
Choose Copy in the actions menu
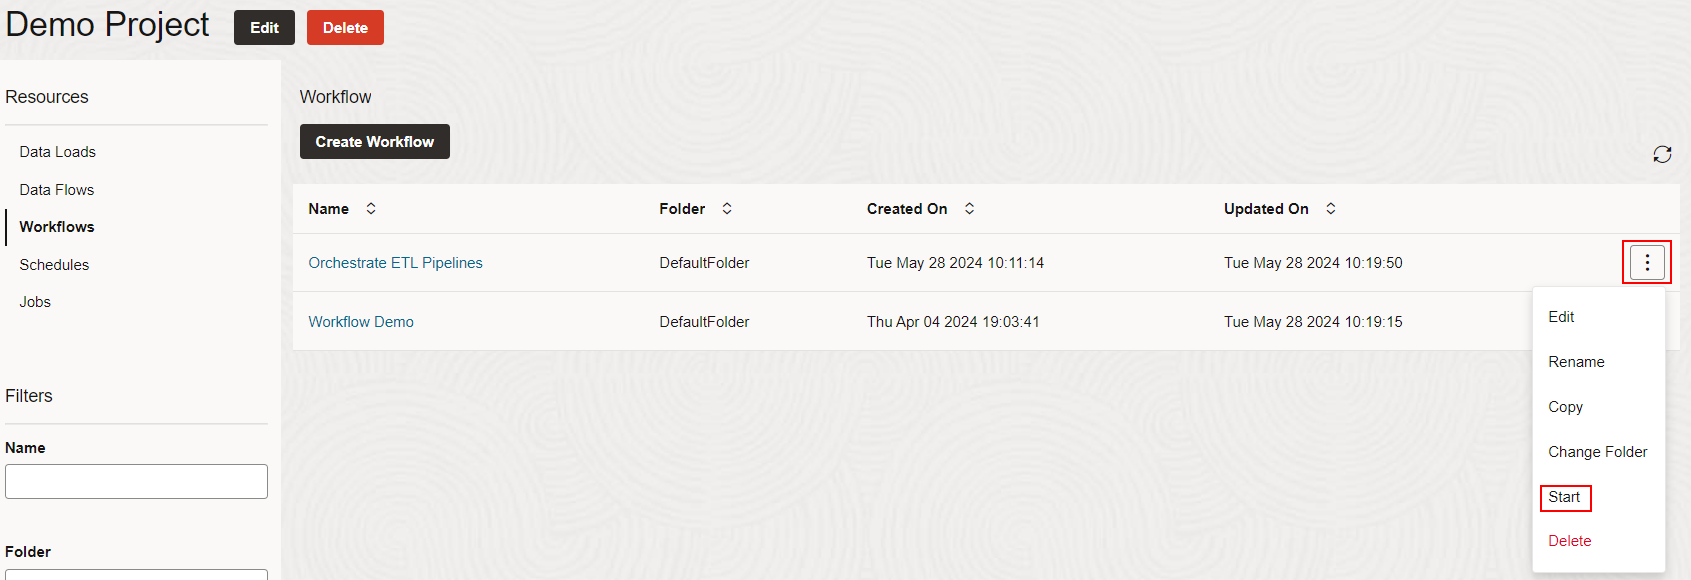pyautogui.click(x=1565, y=407)
